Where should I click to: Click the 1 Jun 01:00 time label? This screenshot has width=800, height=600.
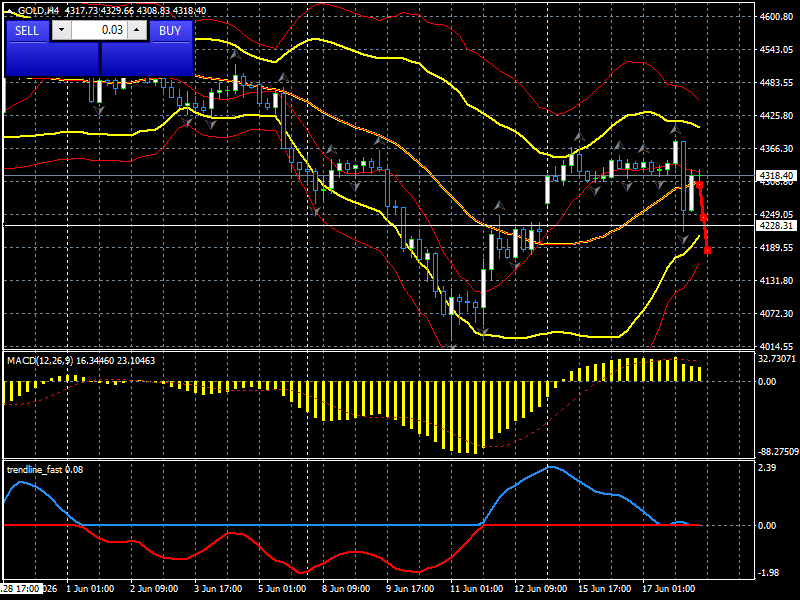(x=90, y=589)
